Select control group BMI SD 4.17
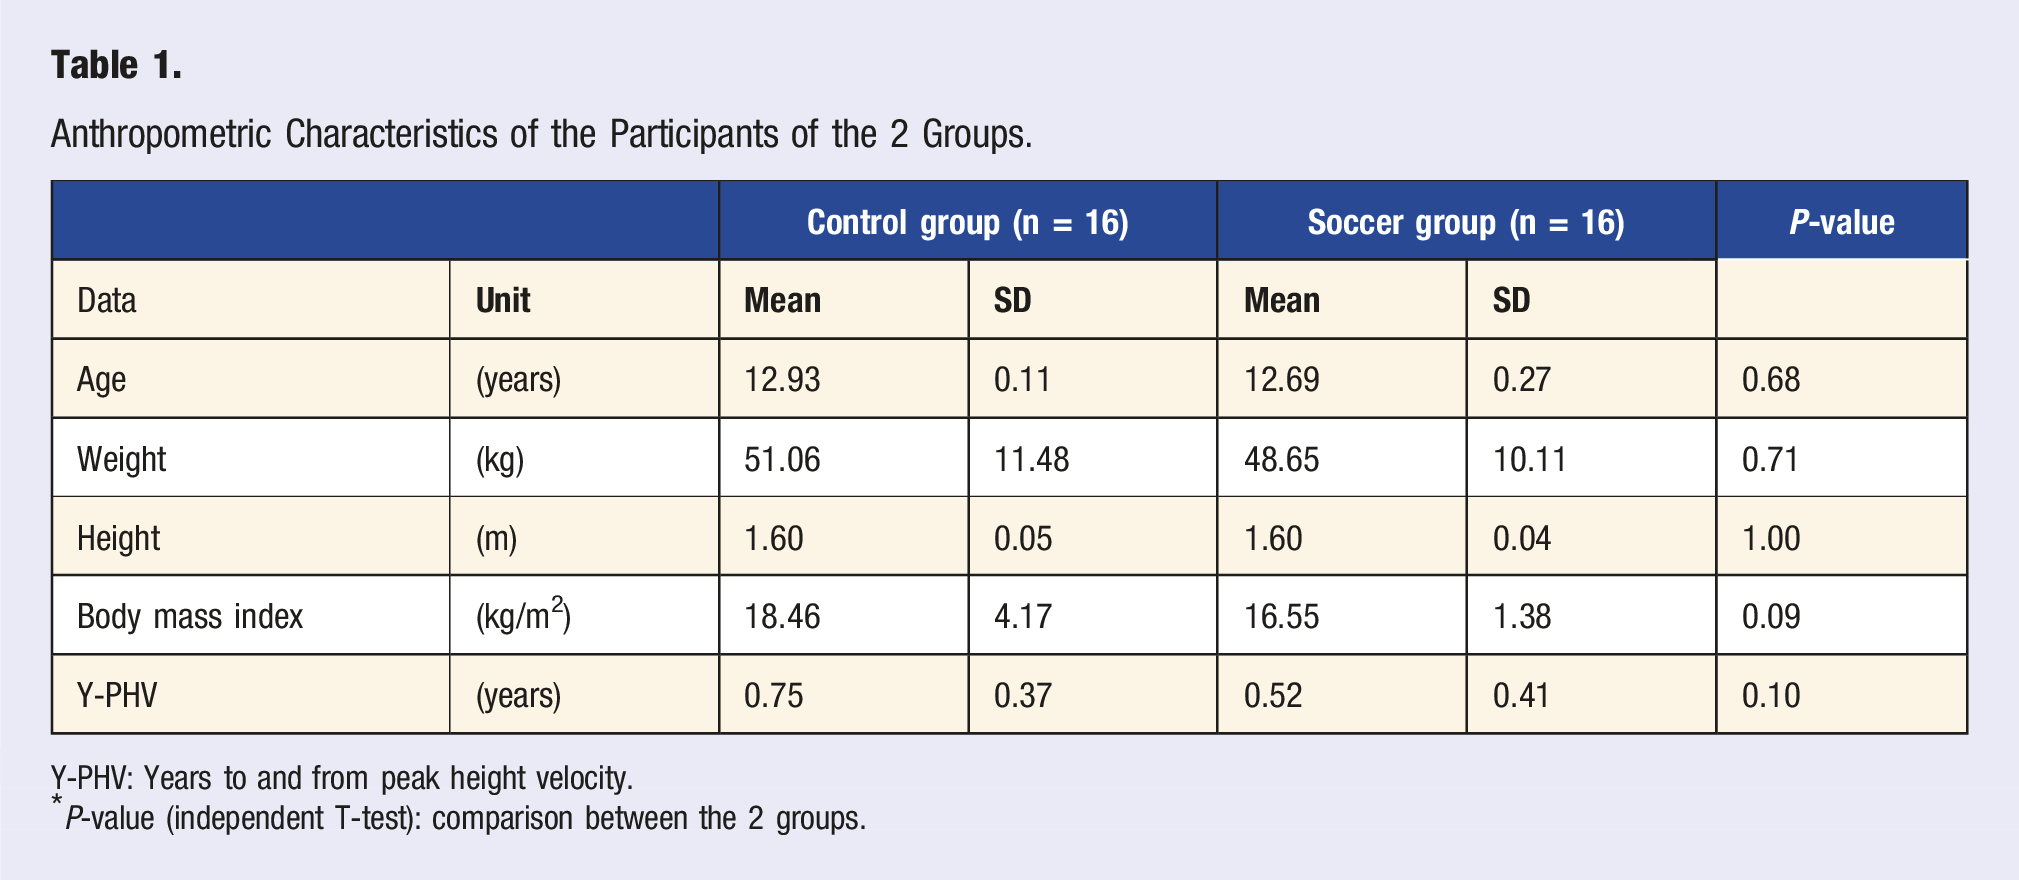Image resolution: width=2019 pixels, height=880 pixels. pos(1022,616)
